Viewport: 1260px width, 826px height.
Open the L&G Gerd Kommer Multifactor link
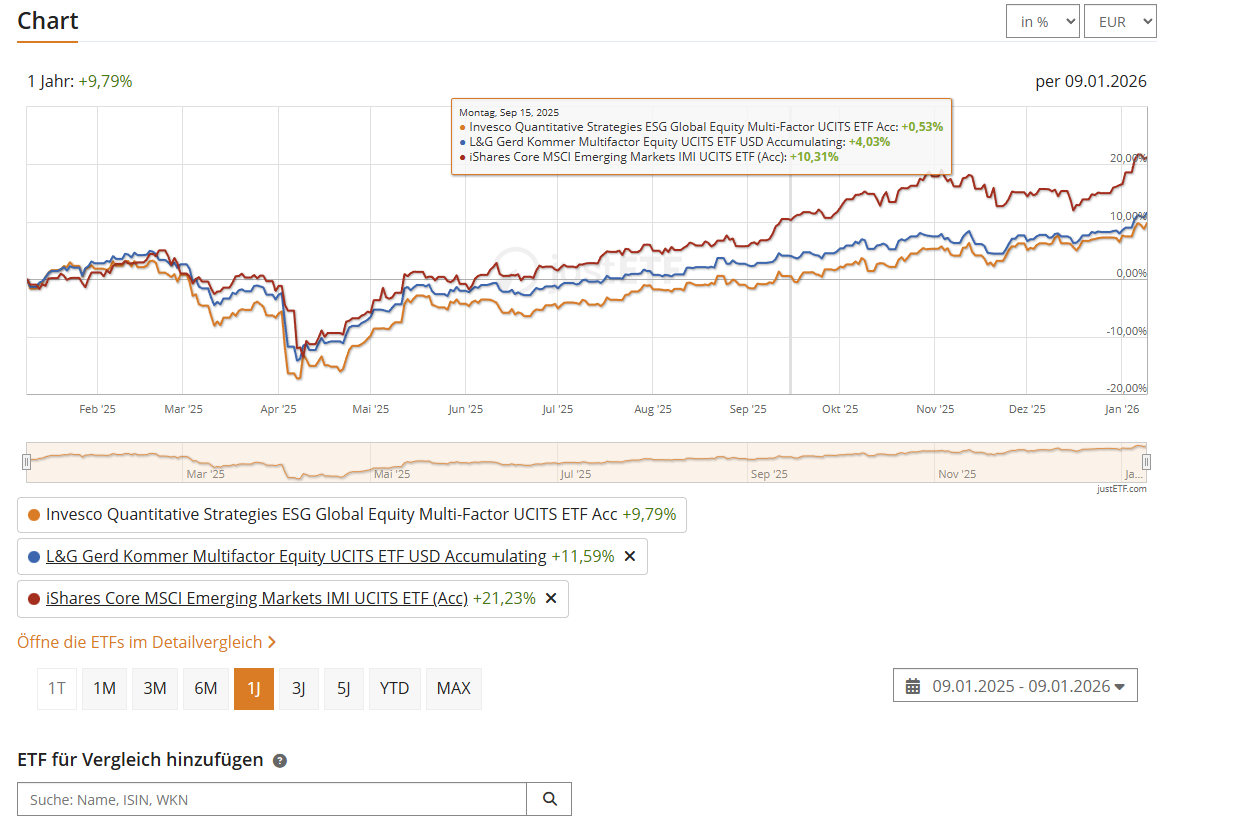coord(296,556)
